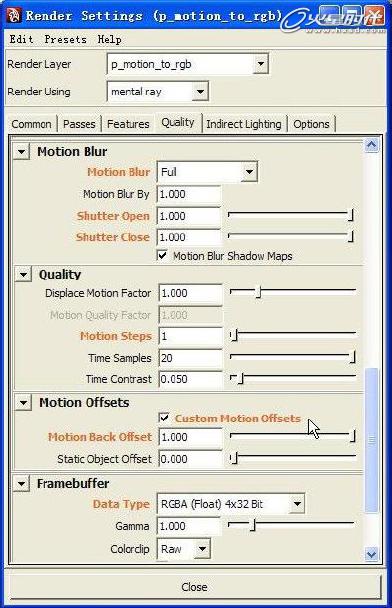The width and height of the screenshot is (392, 608).
Task: Collapse the Framebuffer section
Action: (21, 484)
